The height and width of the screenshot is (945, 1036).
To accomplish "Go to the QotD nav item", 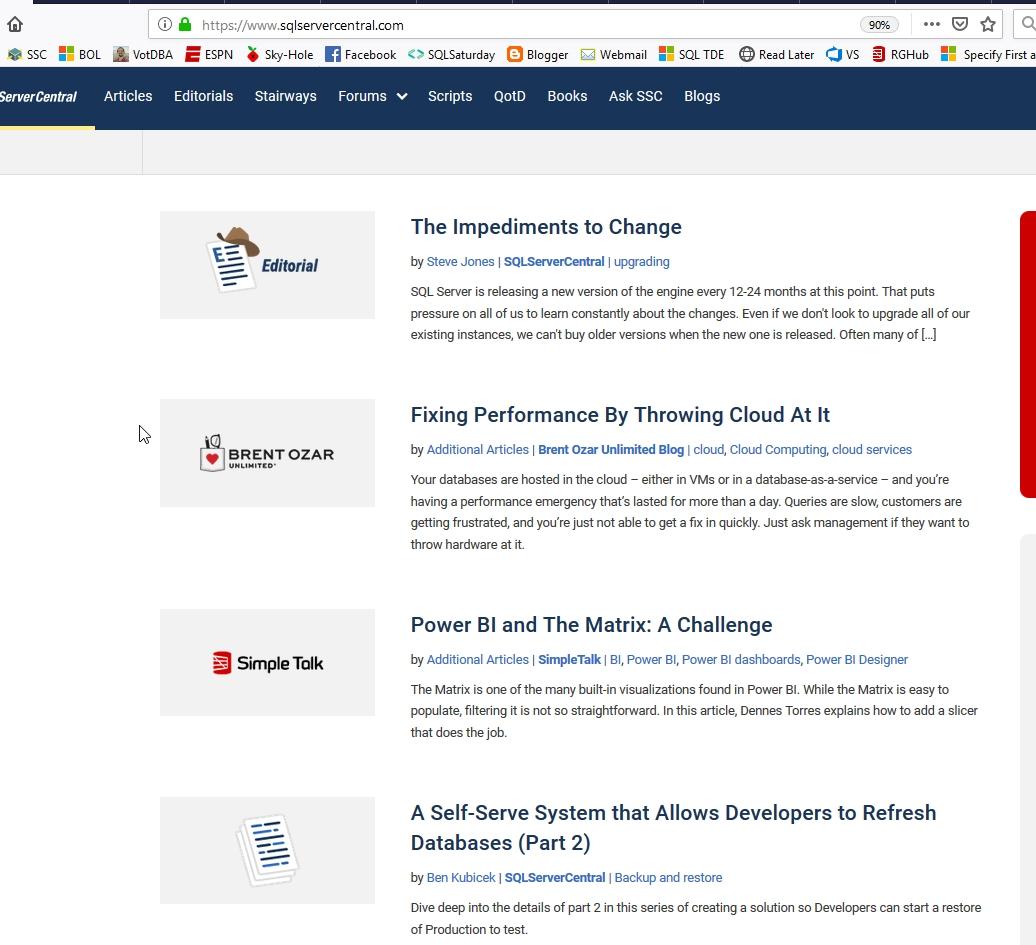I will coord(509,96).
